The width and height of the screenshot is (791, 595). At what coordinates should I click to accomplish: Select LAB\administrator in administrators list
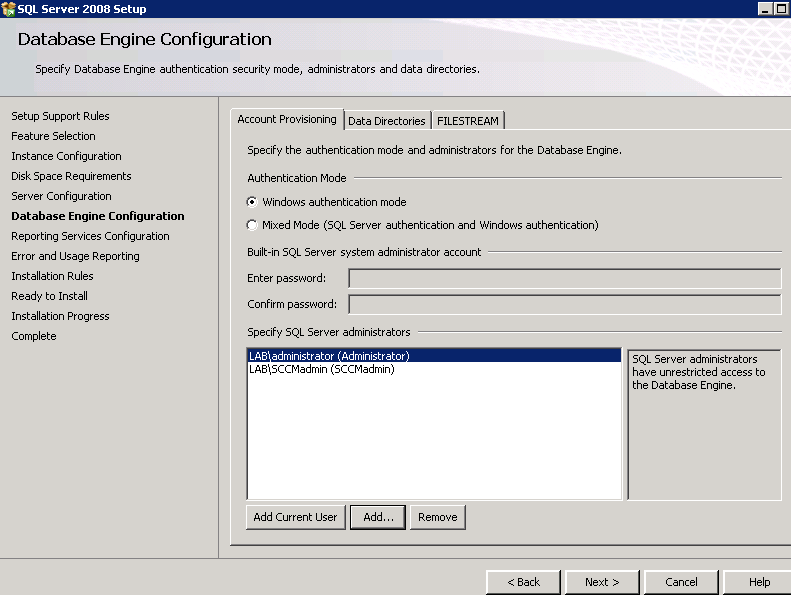point(434,356)
